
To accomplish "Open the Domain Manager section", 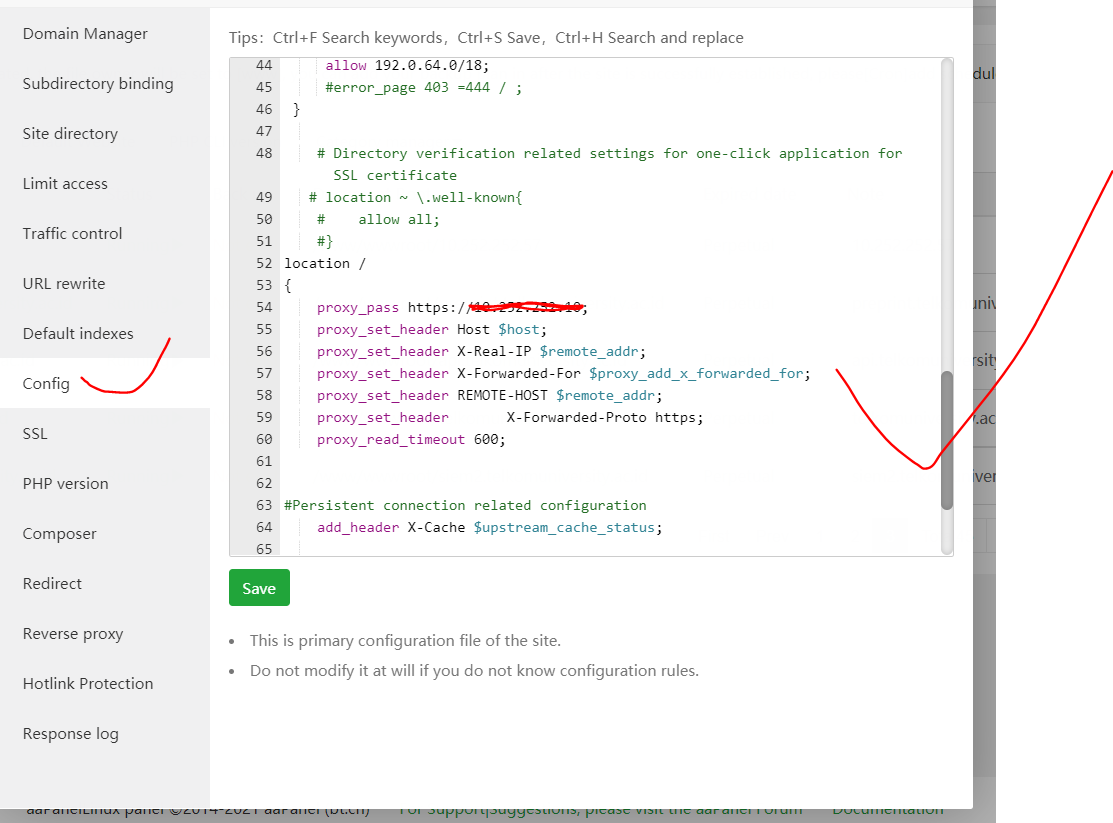I will 85,34.
